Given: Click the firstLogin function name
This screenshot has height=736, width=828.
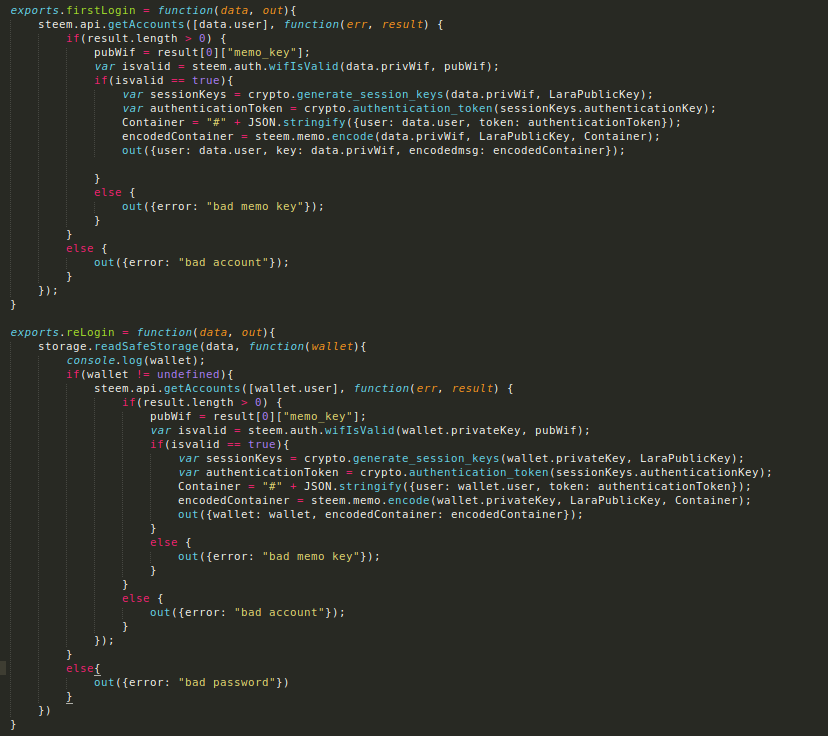Looking at the screenshot, I should (101, 10).
